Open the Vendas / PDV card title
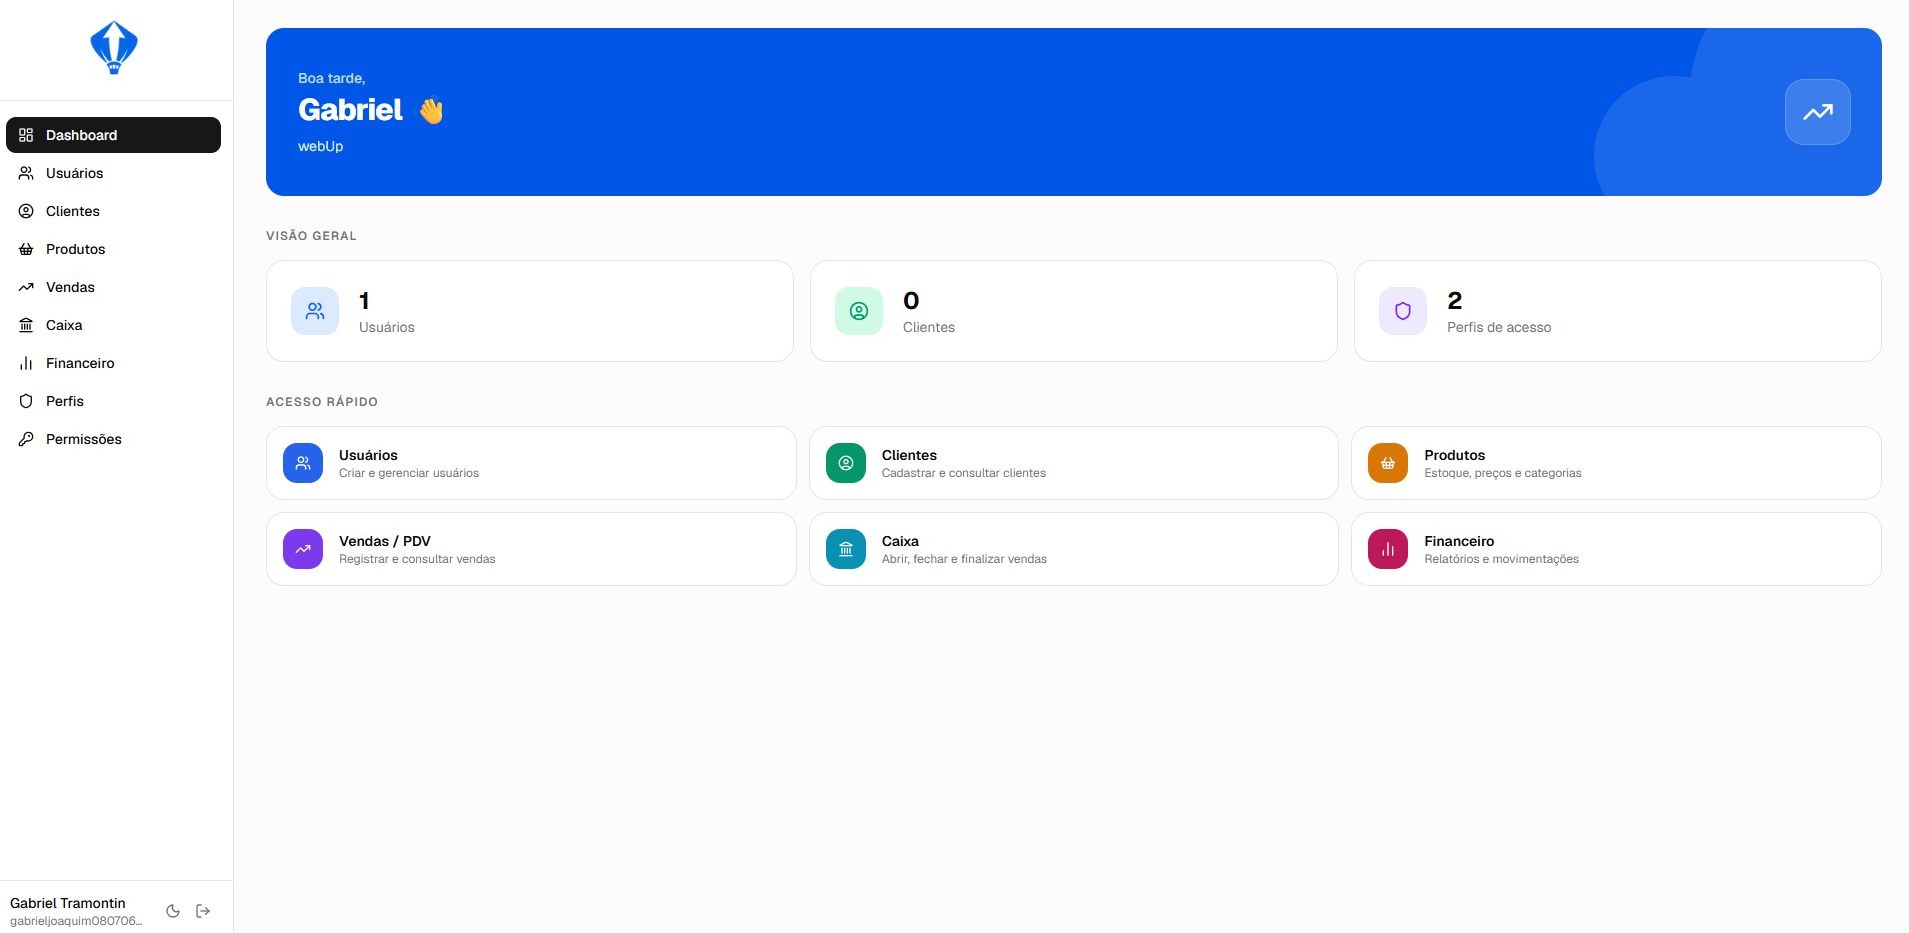1909x933 pixels. (x=385, y=541)
